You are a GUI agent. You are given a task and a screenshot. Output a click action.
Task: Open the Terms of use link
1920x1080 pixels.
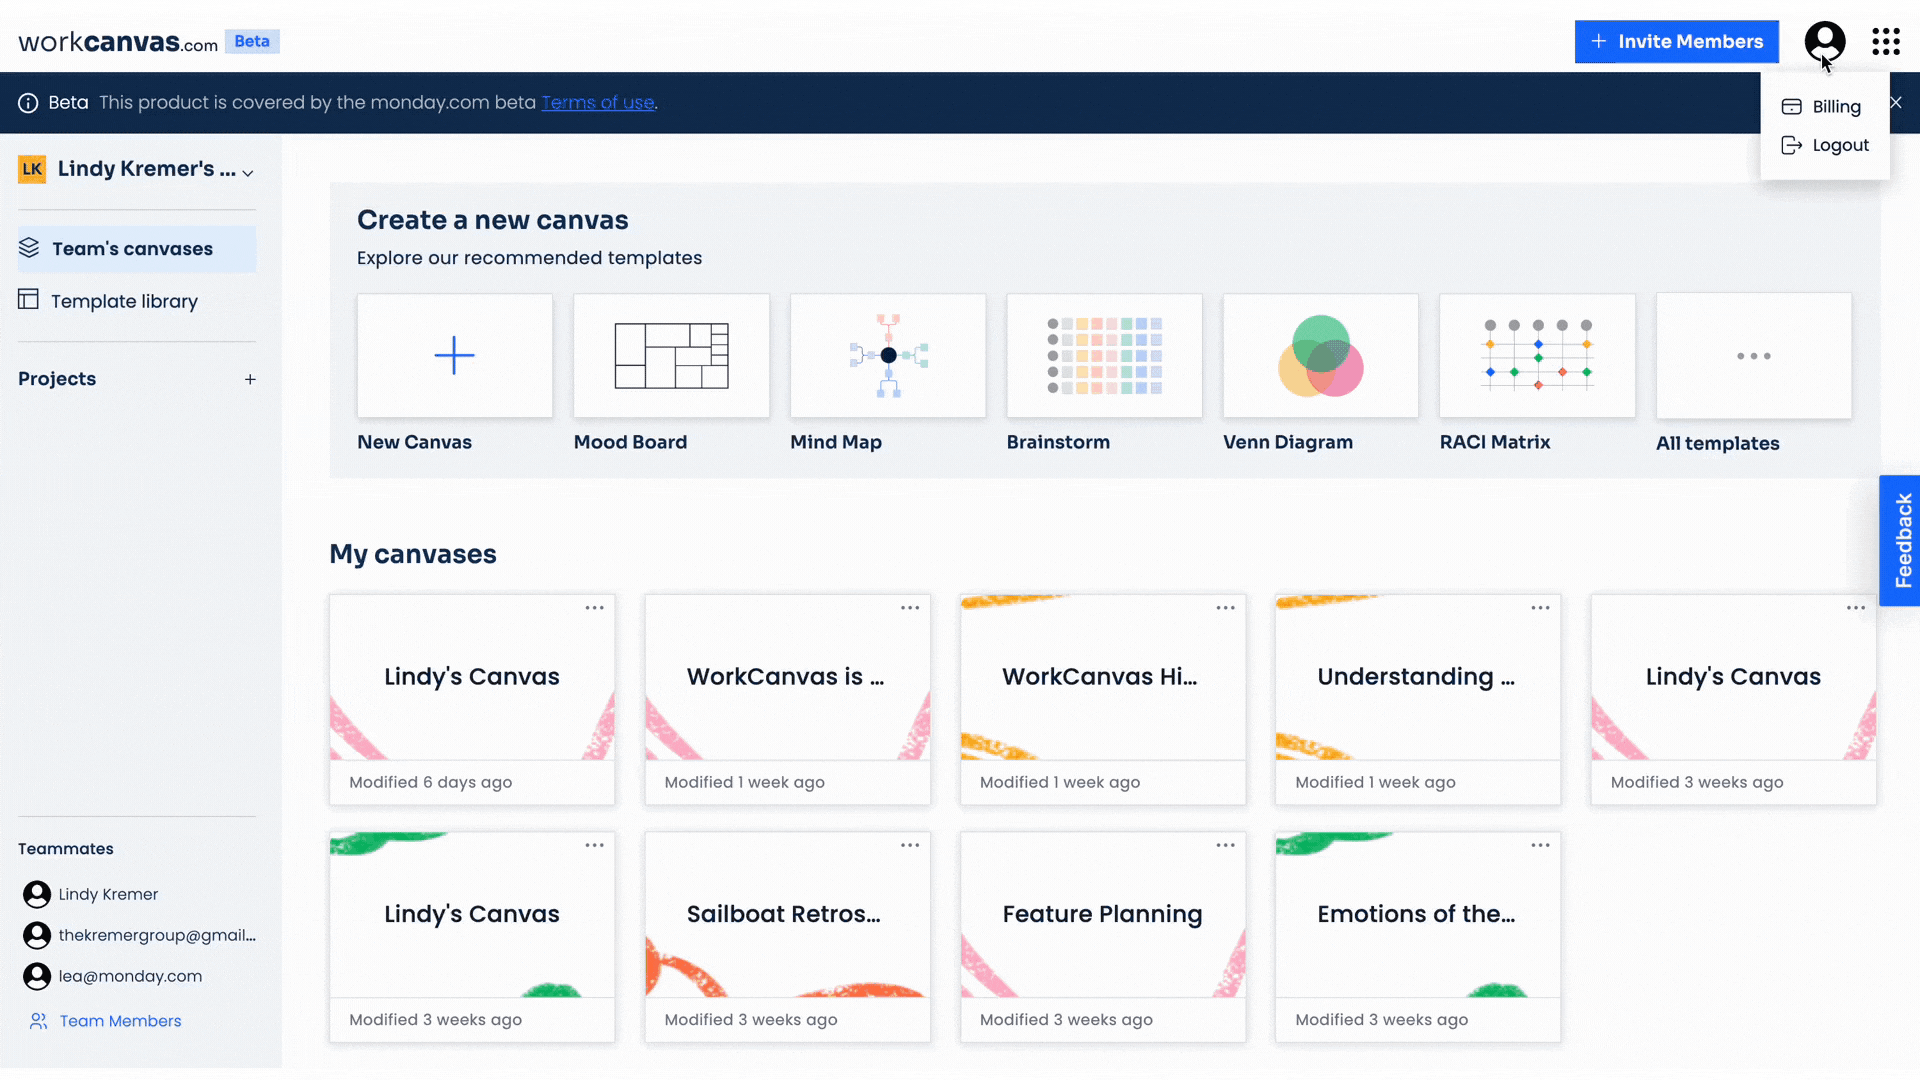pyautogui.click(x=598, y=102)
